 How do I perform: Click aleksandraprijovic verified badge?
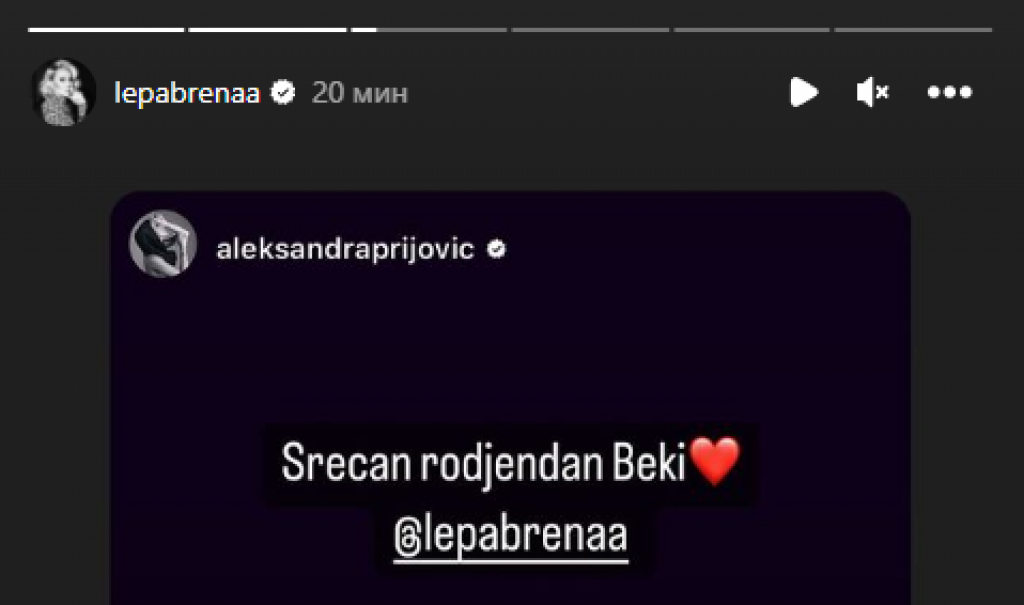pos(496,249)
